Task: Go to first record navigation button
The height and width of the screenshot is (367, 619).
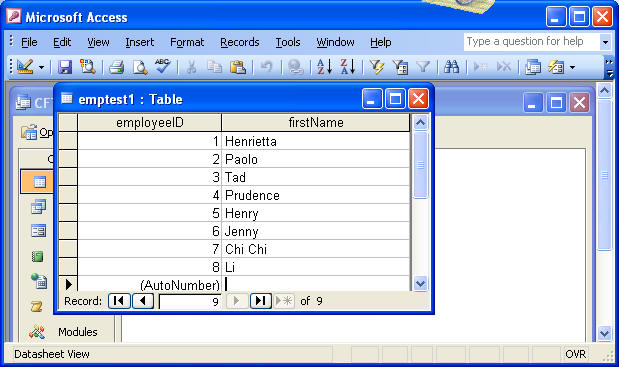Action: [119, 301]
